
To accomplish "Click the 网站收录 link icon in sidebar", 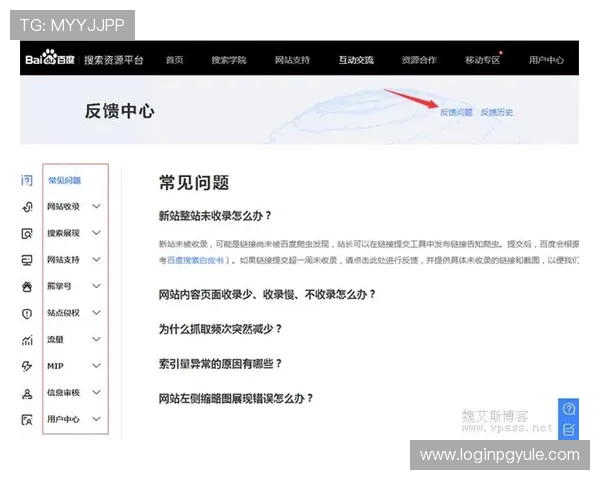I will tap(27, 207).
